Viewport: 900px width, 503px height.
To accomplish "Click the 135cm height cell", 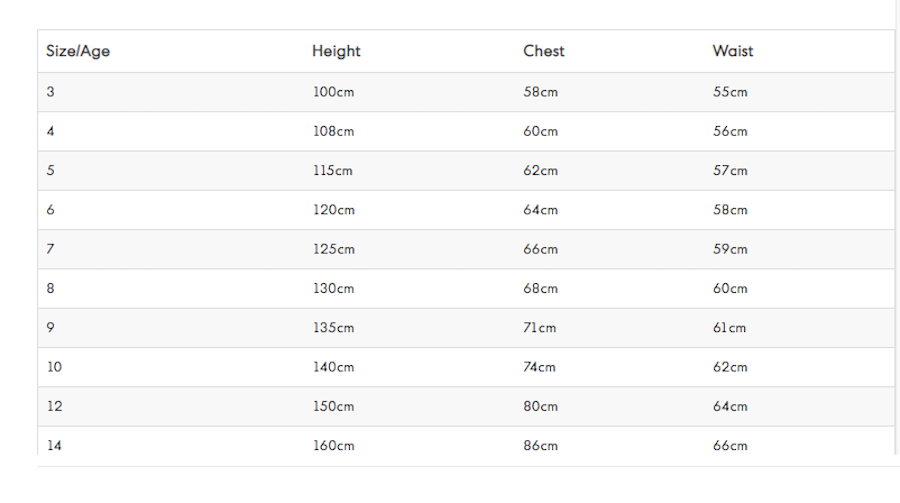I will point(333,328).
